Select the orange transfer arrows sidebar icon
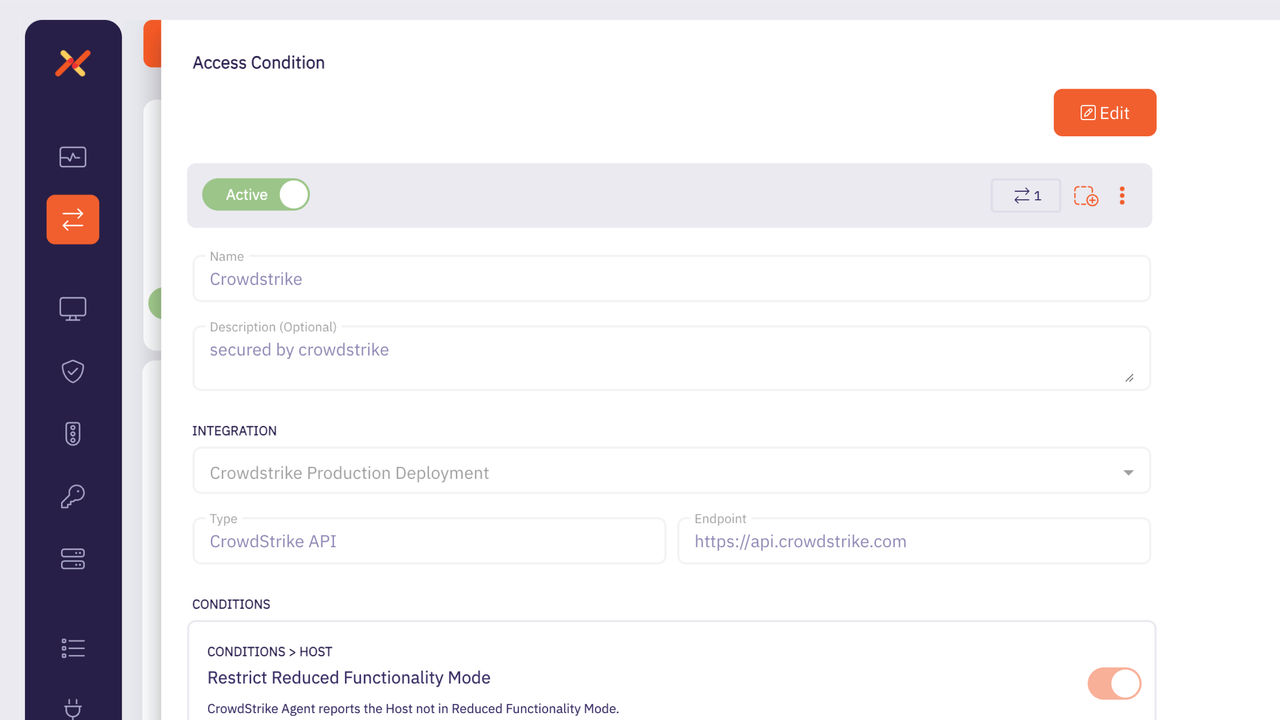 pyautogui.click(x=73, y=219)
